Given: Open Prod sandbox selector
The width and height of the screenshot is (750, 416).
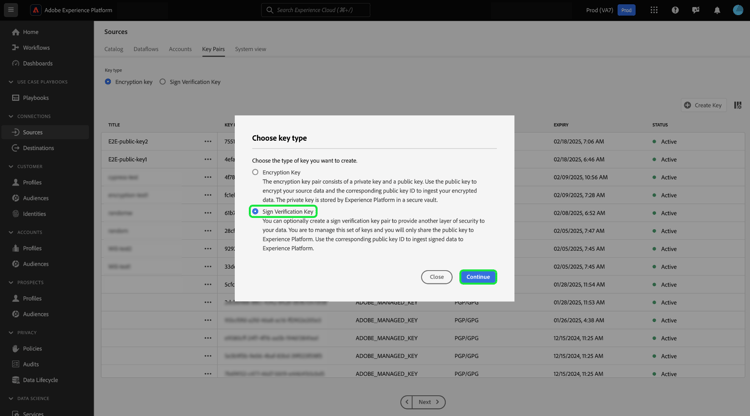Looking at the screenshot, I should pyautogui.click(x=626, y=10).
